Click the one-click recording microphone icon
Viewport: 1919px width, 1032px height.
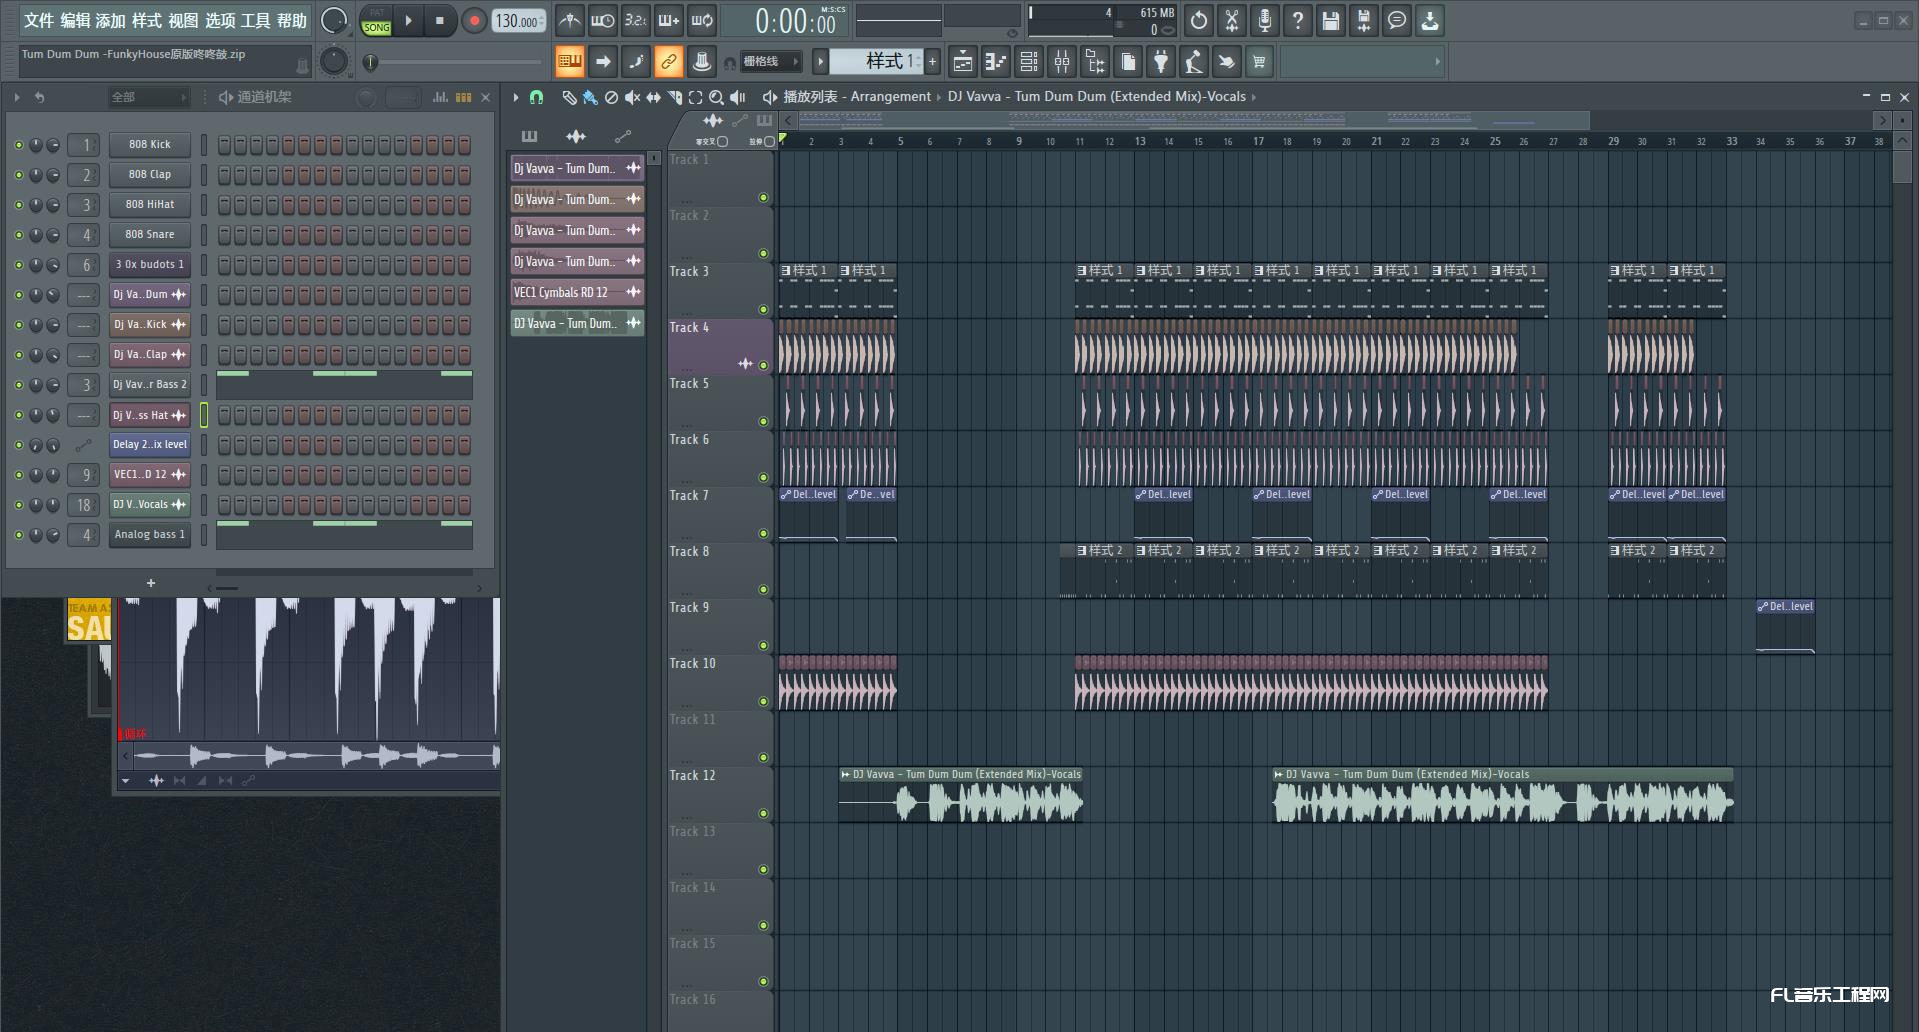[x=1265, y=20]
